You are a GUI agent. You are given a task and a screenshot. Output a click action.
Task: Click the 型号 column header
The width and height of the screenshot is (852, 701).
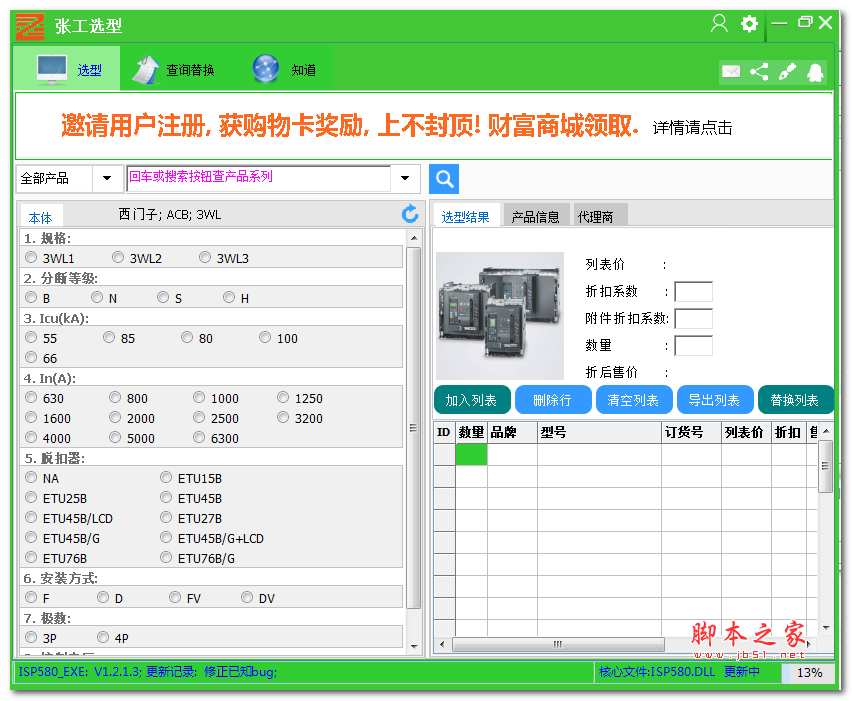click(599, 432)
